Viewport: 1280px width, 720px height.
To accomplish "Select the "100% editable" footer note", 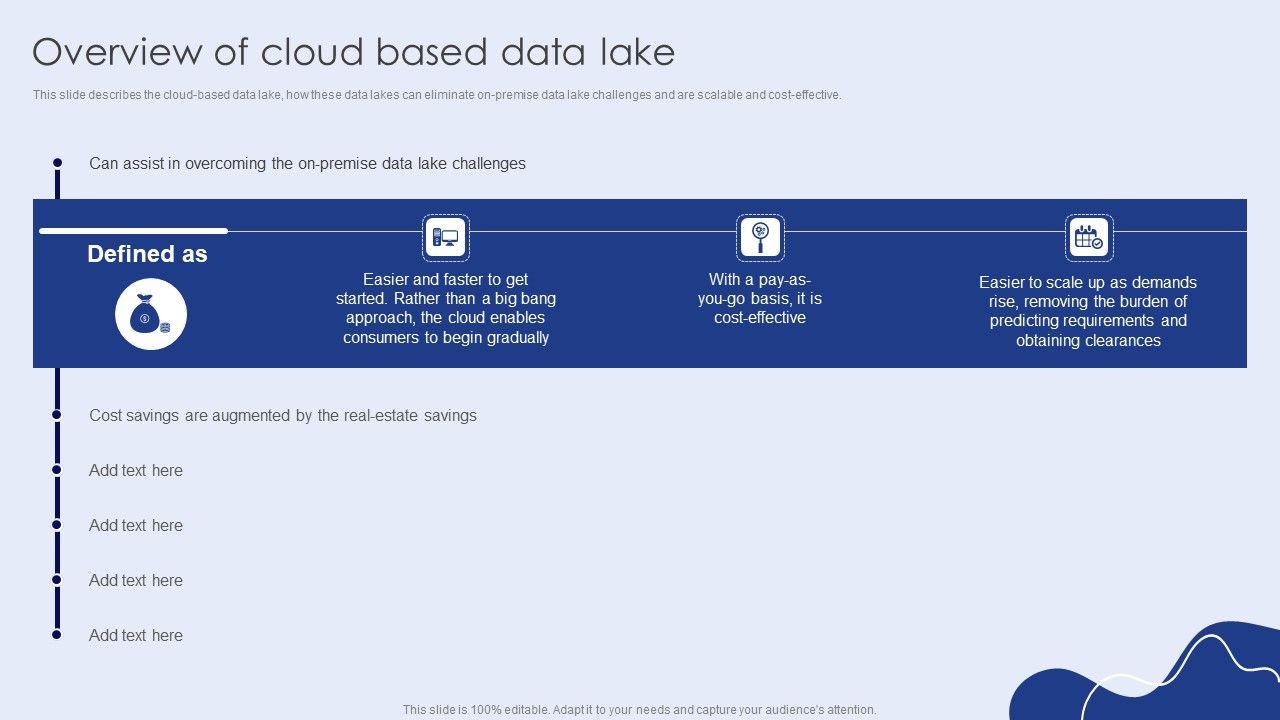I will (x=639, y=709).
